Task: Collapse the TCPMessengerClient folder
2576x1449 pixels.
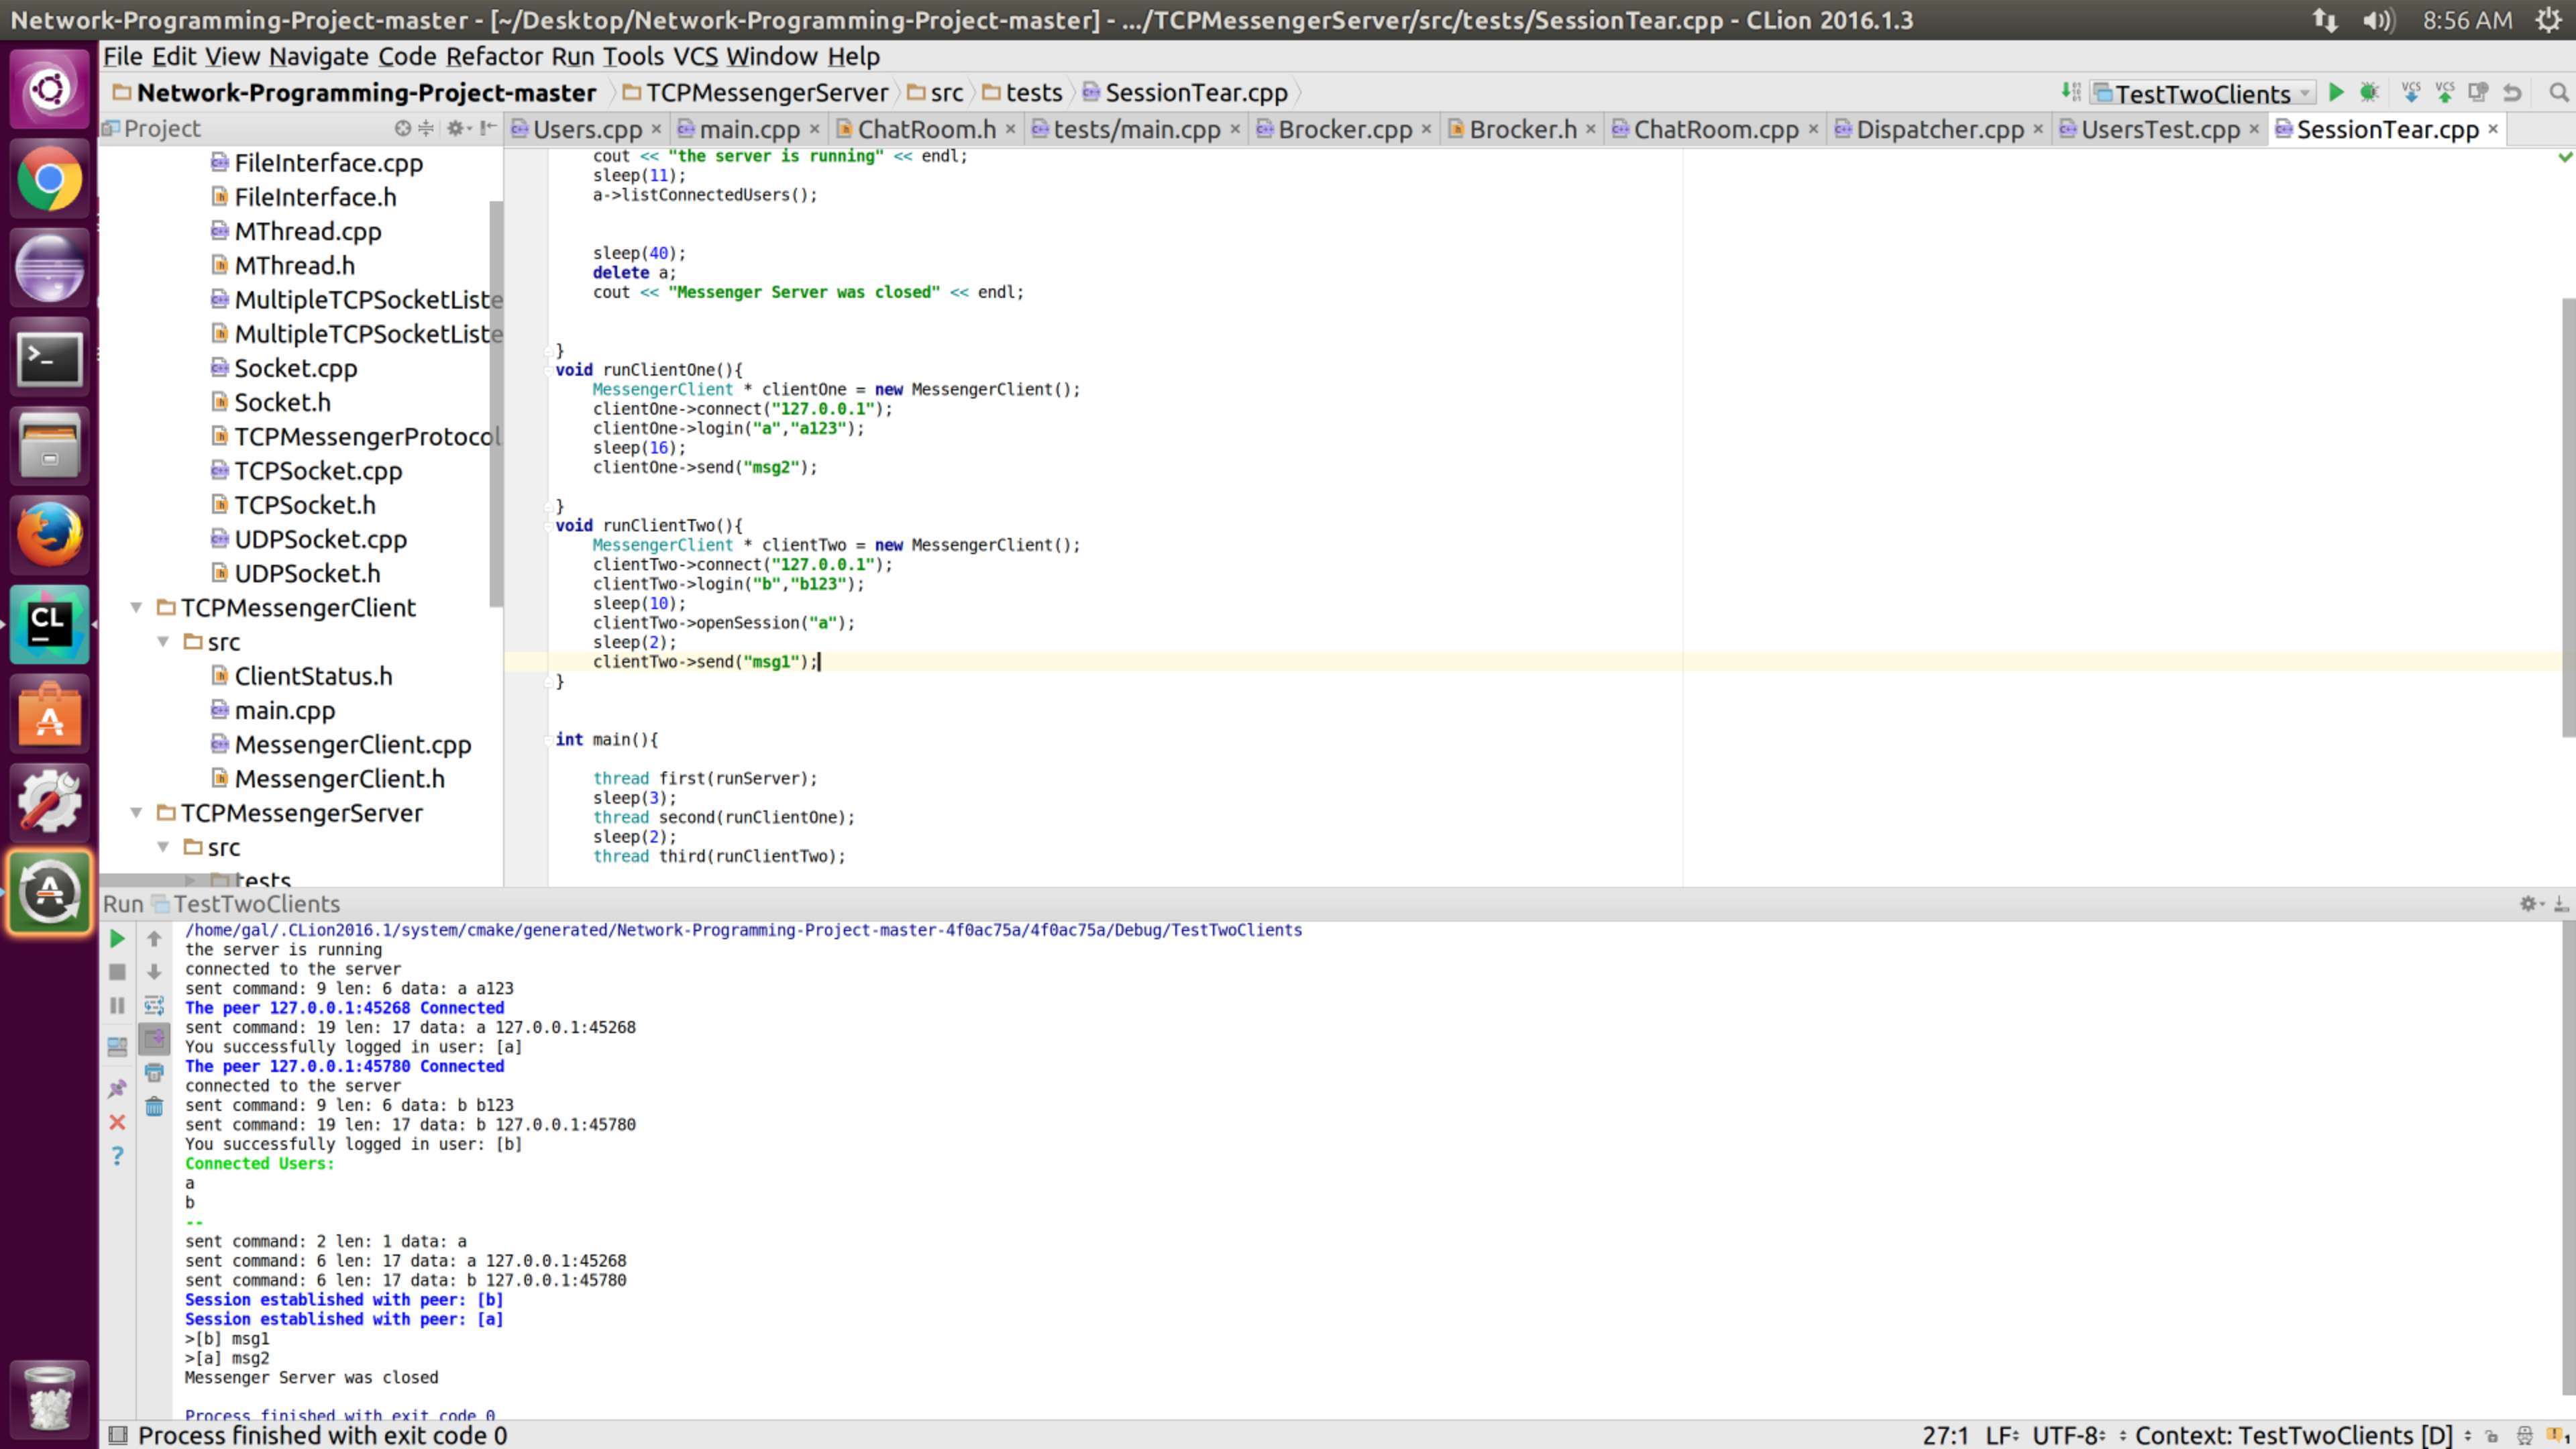Action: click(x=137, y=608)
